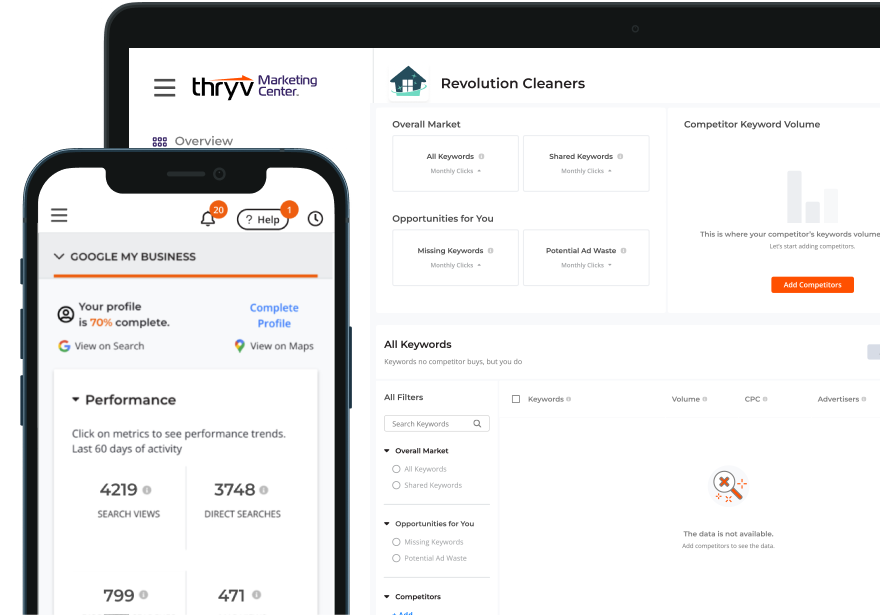Viewport: 880px width, 615px height.
Task: Collapse the GOOGLE MY BUSINESS section chevron
Action: 59,256
